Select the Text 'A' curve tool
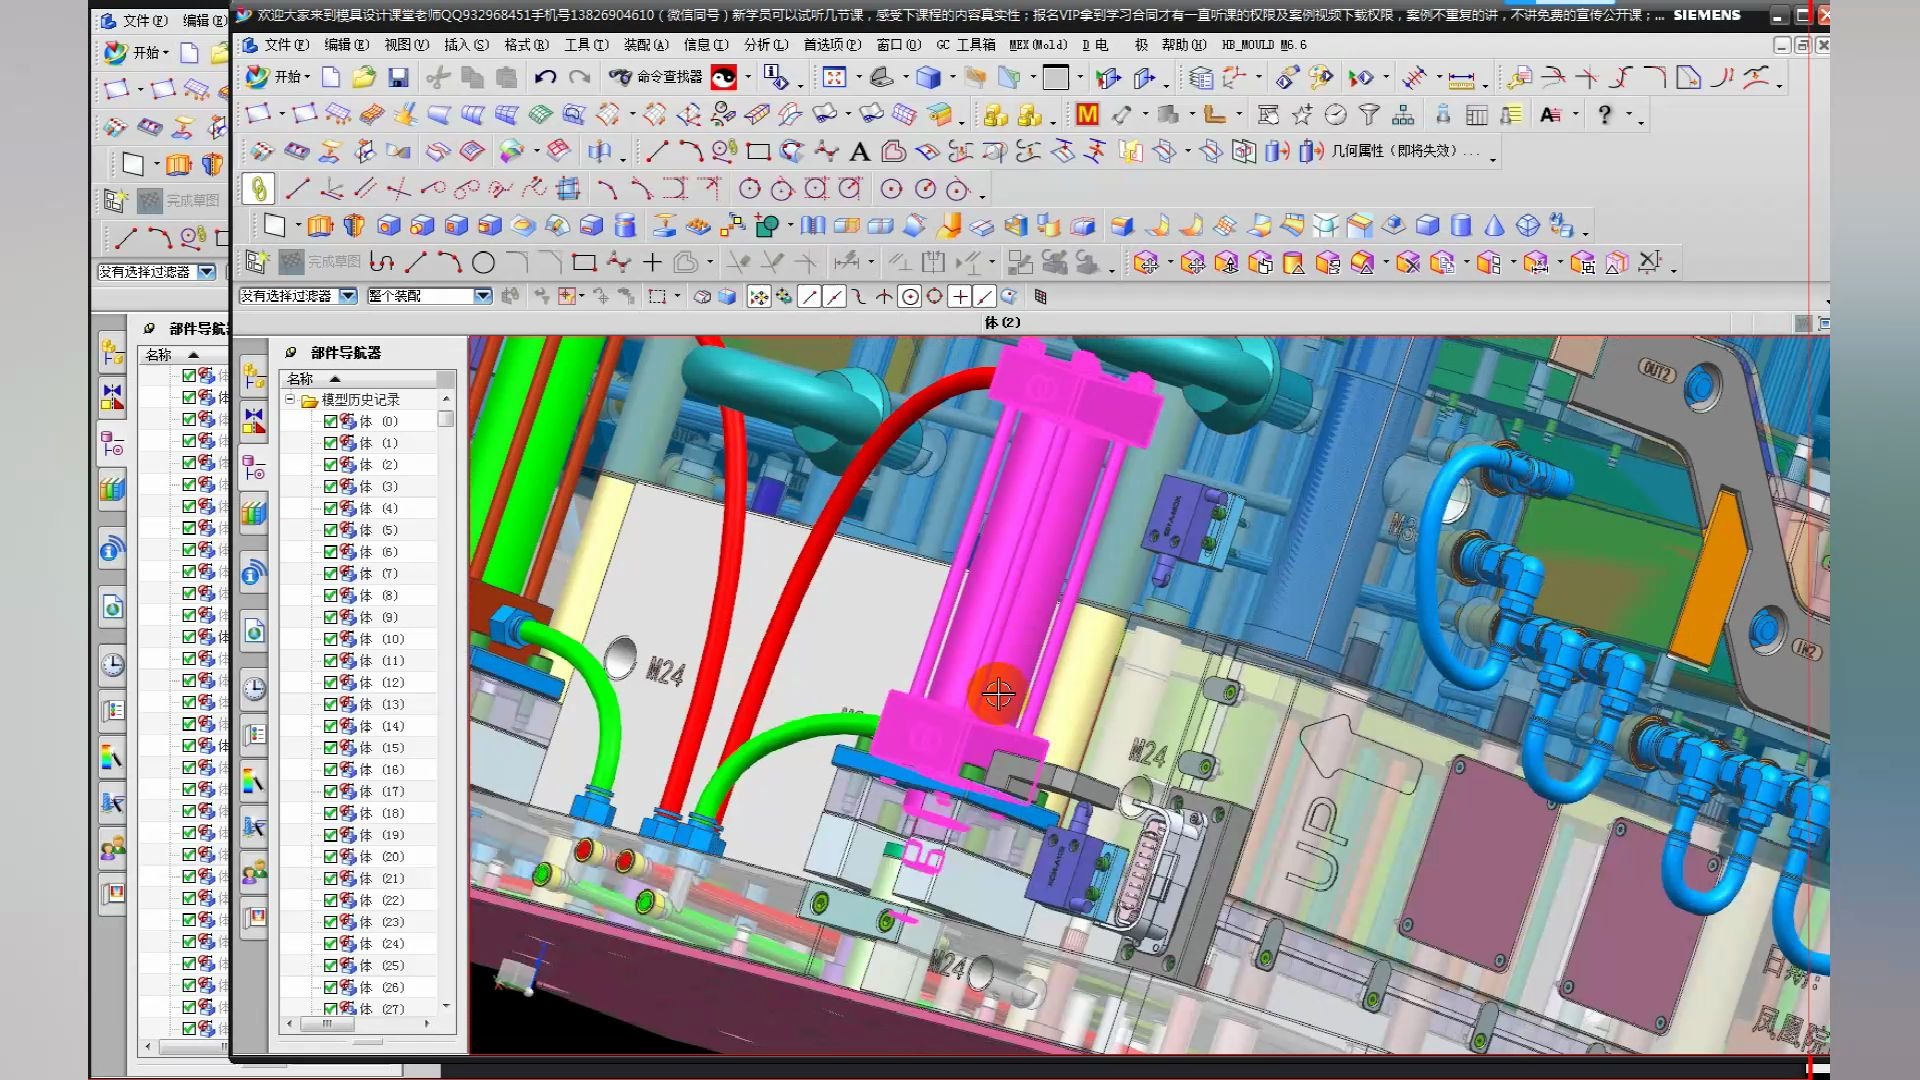Screen dimensions: 1920x1080 [x=859, y=152]
